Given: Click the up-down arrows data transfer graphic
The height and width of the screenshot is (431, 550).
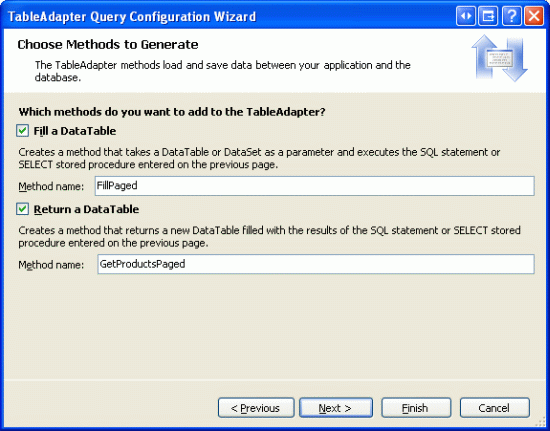Looking at the screenshot, I should [499, 58].
